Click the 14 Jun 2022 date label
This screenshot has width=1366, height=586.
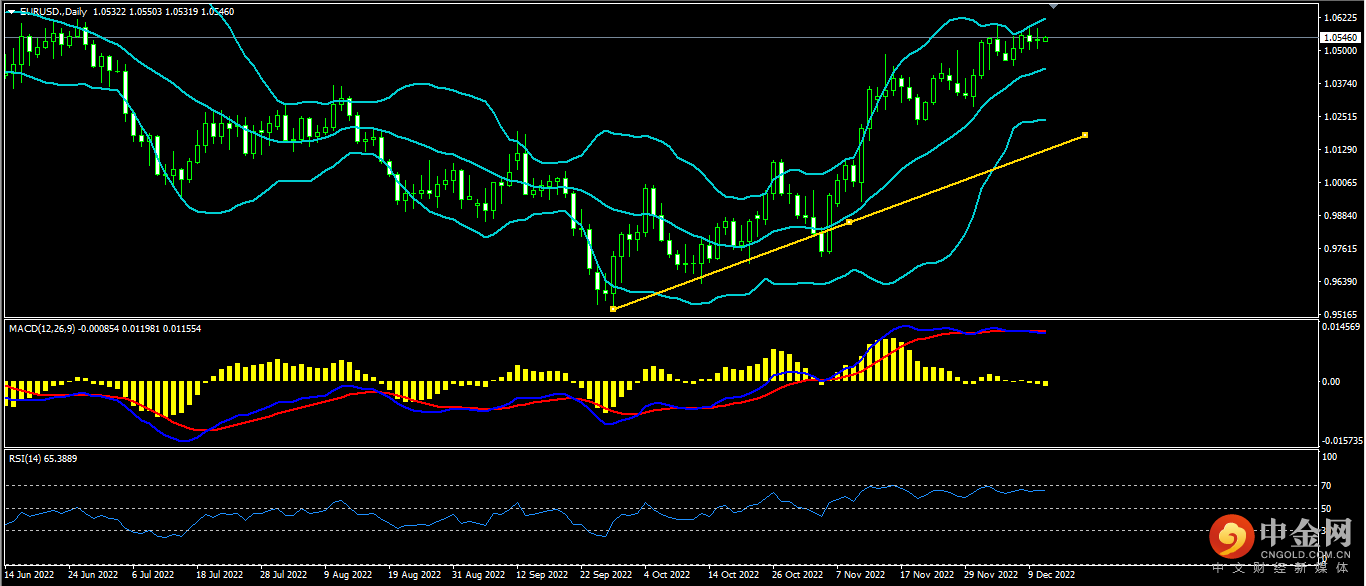30,576
